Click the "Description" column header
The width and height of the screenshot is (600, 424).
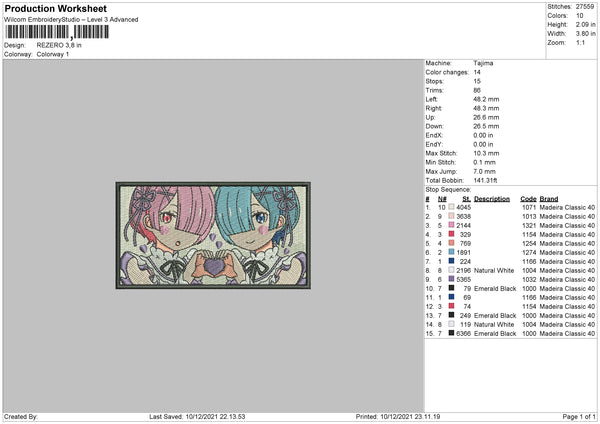pyautogui.click(x=492, y=199)
